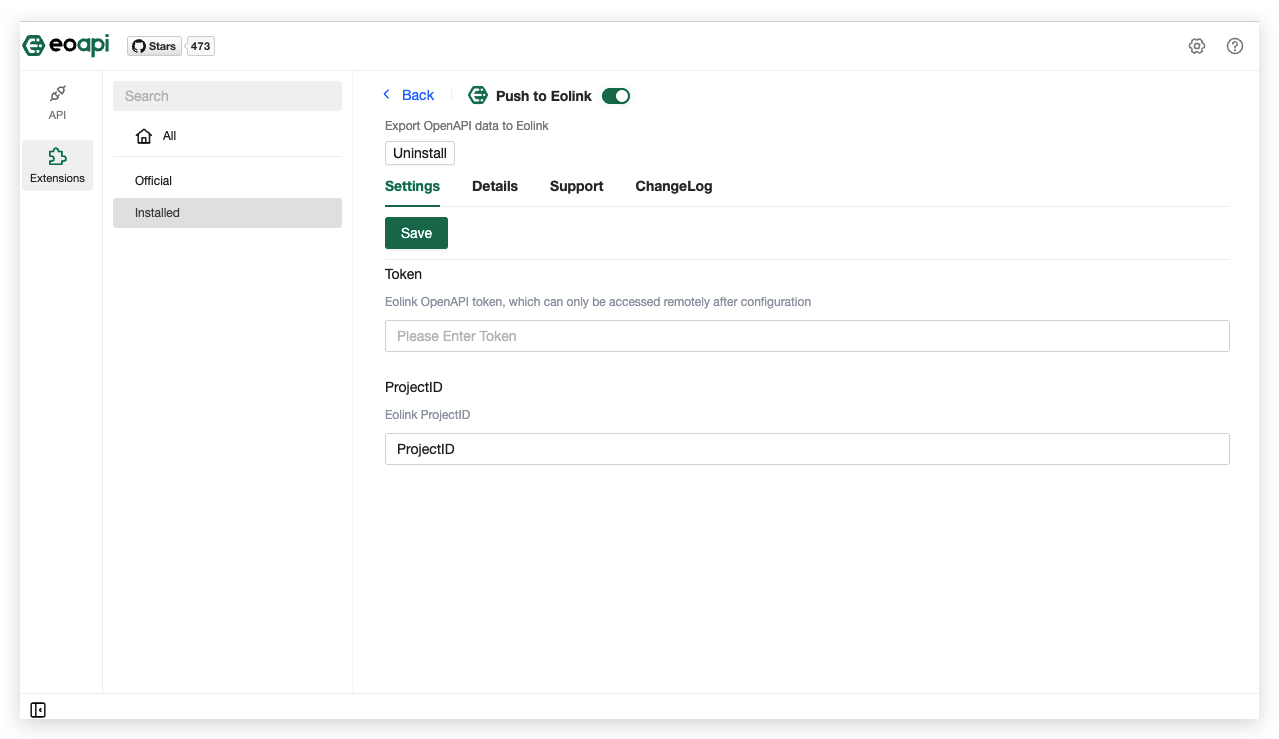The image size is (1279, 739).
Task: Click the 473 stars count
Action: pyautogui.click(x=201, y=46)
